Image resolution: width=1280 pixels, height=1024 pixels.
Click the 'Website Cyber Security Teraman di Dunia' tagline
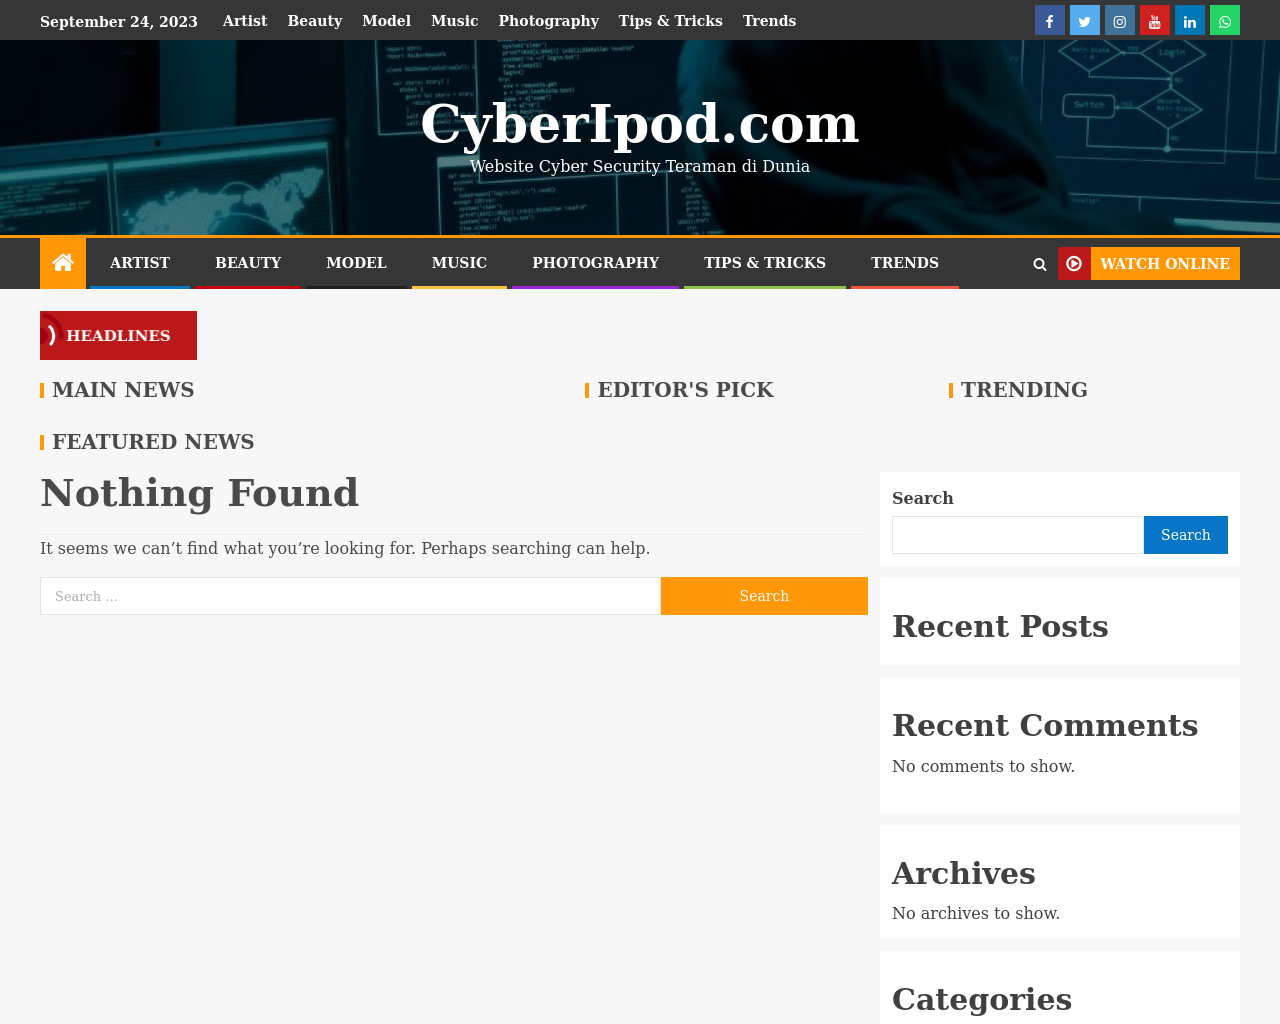[640, 166]
